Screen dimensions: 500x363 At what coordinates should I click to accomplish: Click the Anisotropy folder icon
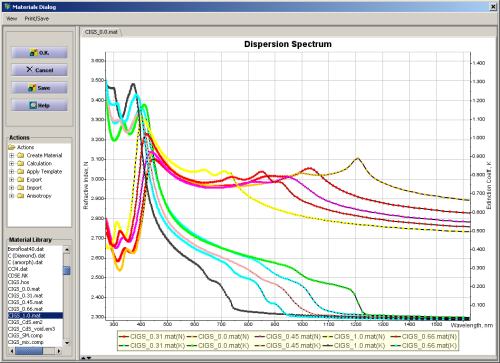coord(21,196)
